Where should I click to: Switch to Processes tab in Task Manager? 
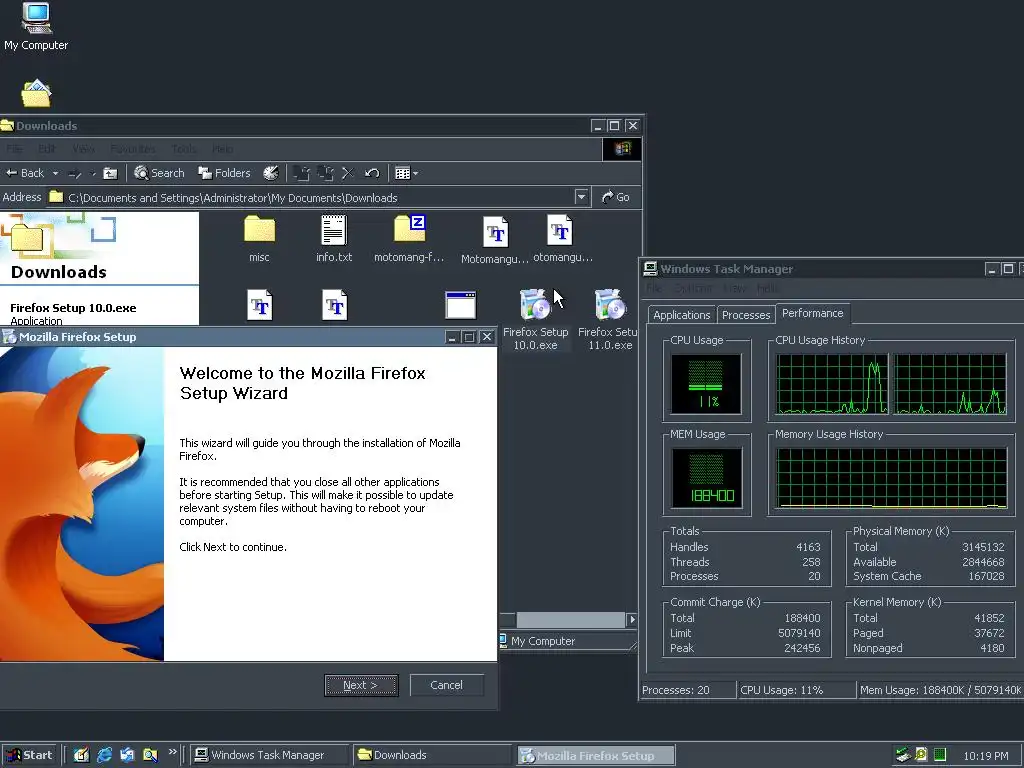[x=746, y=315]
